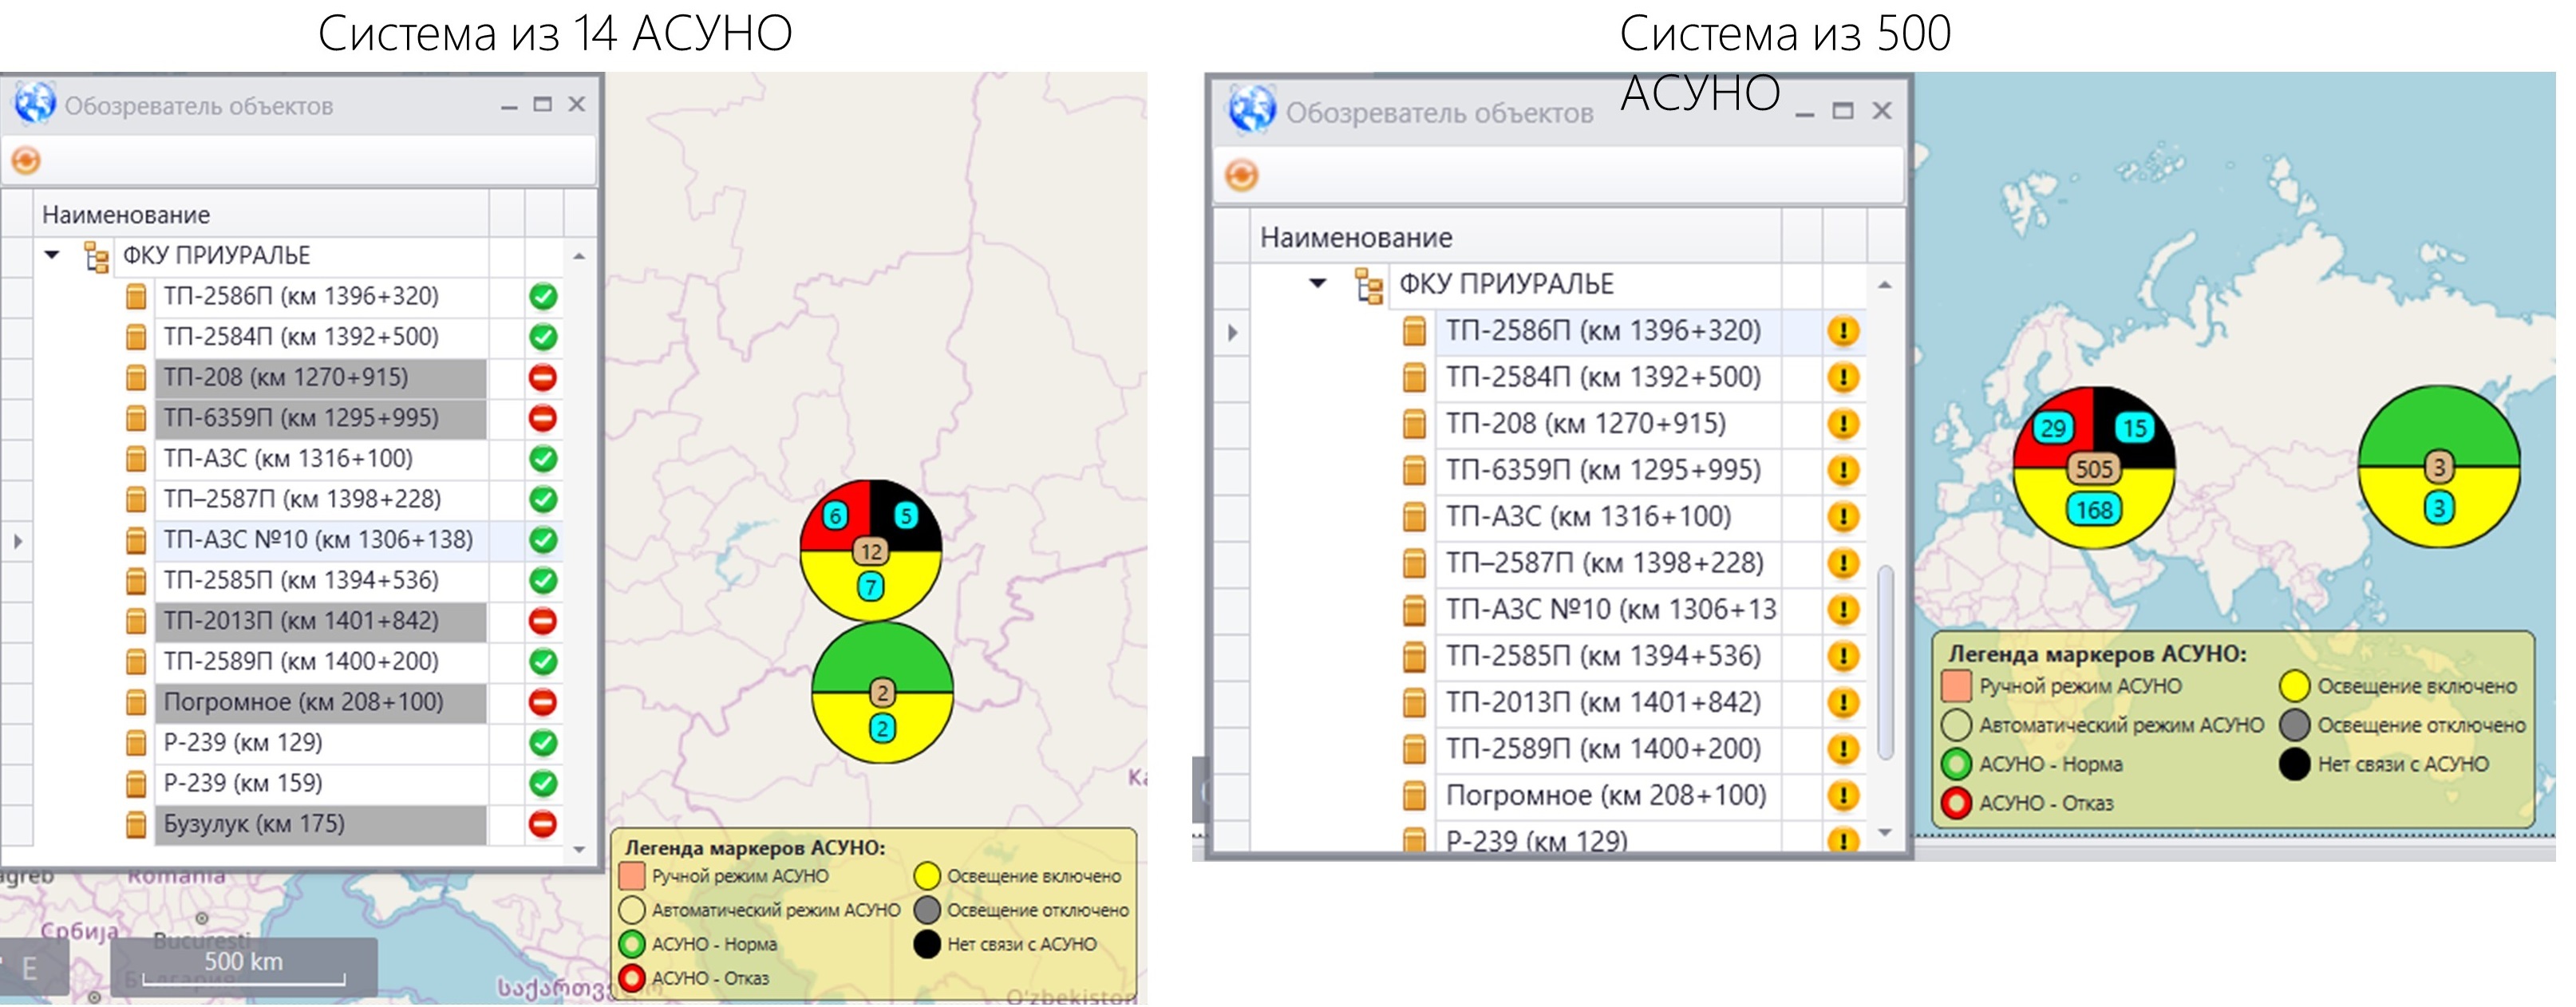2576x1007 pixels.
Task: Click yellow warning status of ТП-208 in 500 АСУНО window
Action: point(1843,424)
